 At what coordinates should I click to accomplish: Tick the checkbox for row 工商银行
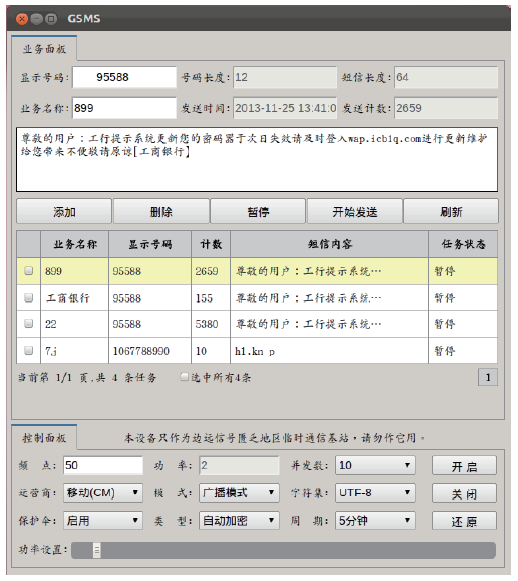click(x=29, y=298)
